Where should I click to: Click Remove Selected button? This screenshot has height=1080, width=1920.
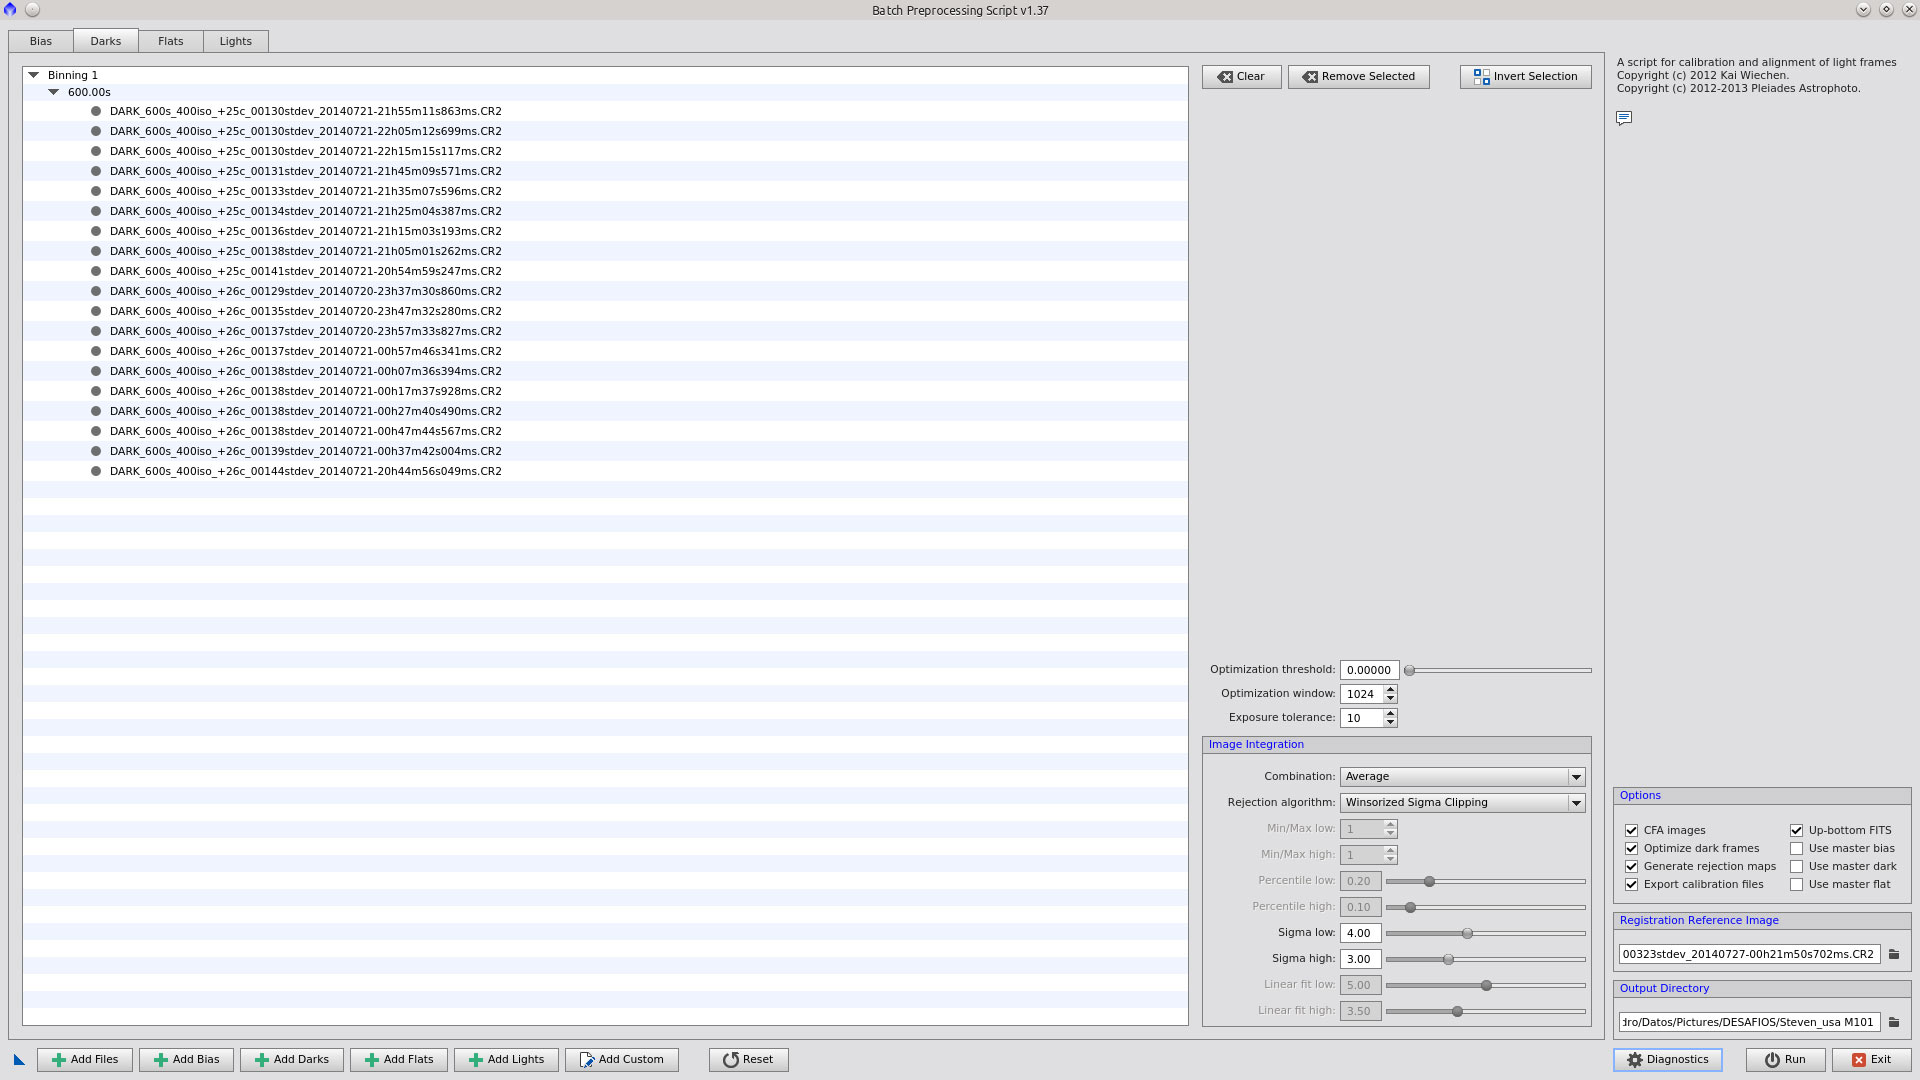coord(1358,77)
